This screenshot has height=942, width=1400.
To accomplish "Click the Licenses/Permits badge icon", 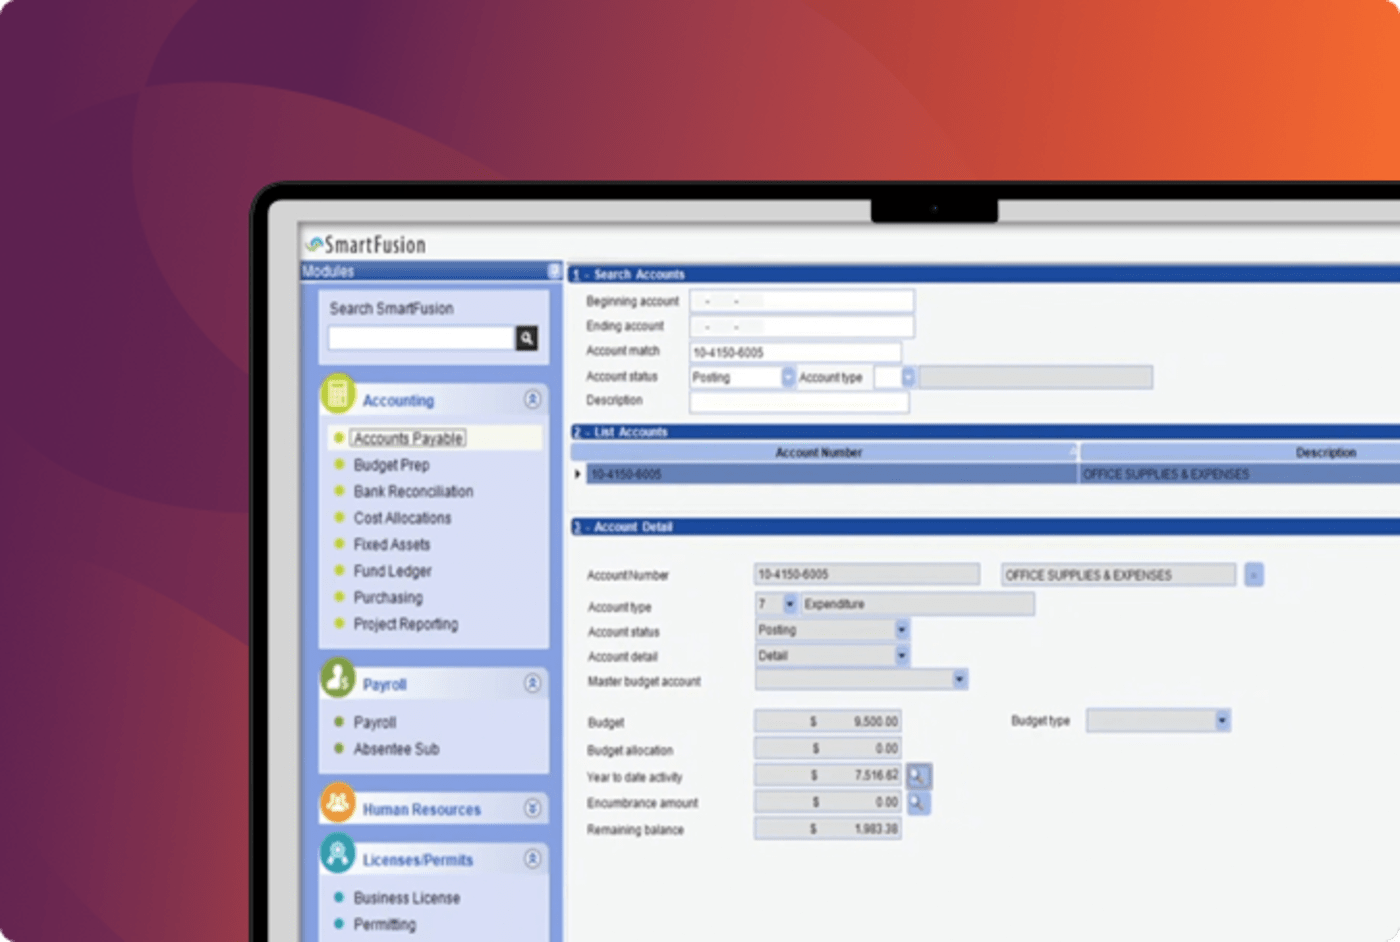I will click(x=338, y=854).
